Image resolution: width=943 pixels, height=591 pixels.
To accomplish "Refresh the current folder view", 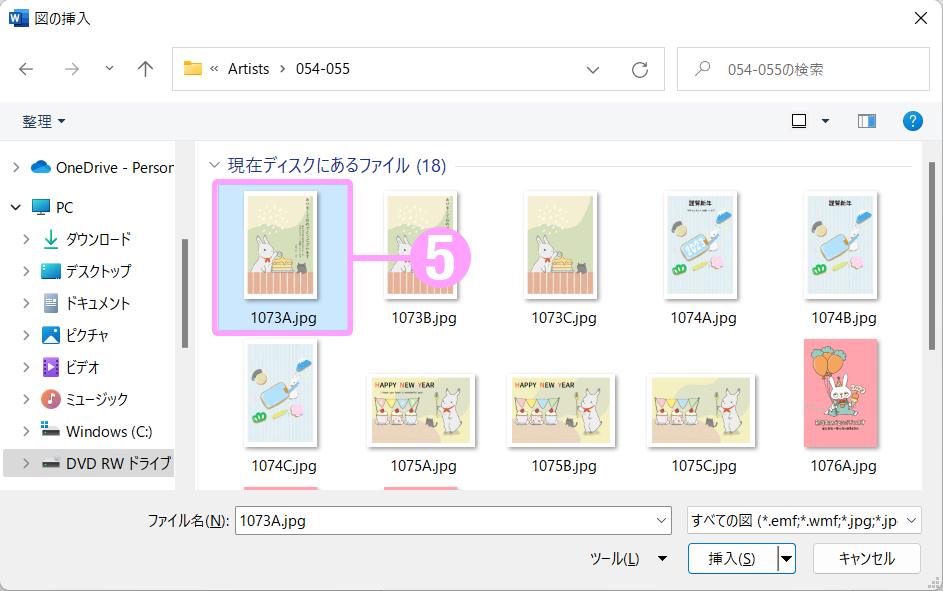I will click(640, 70).
